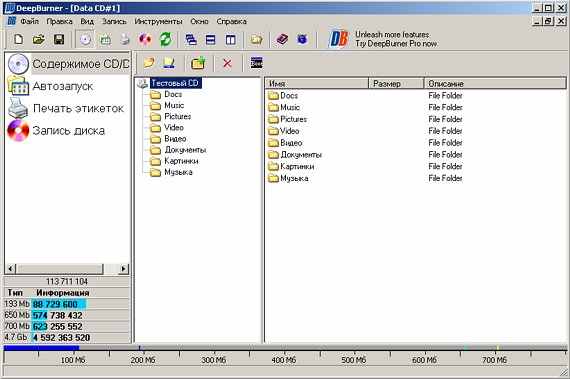570x379 pixels.
Task: Click the Open project folder icon
Action: 39,39
